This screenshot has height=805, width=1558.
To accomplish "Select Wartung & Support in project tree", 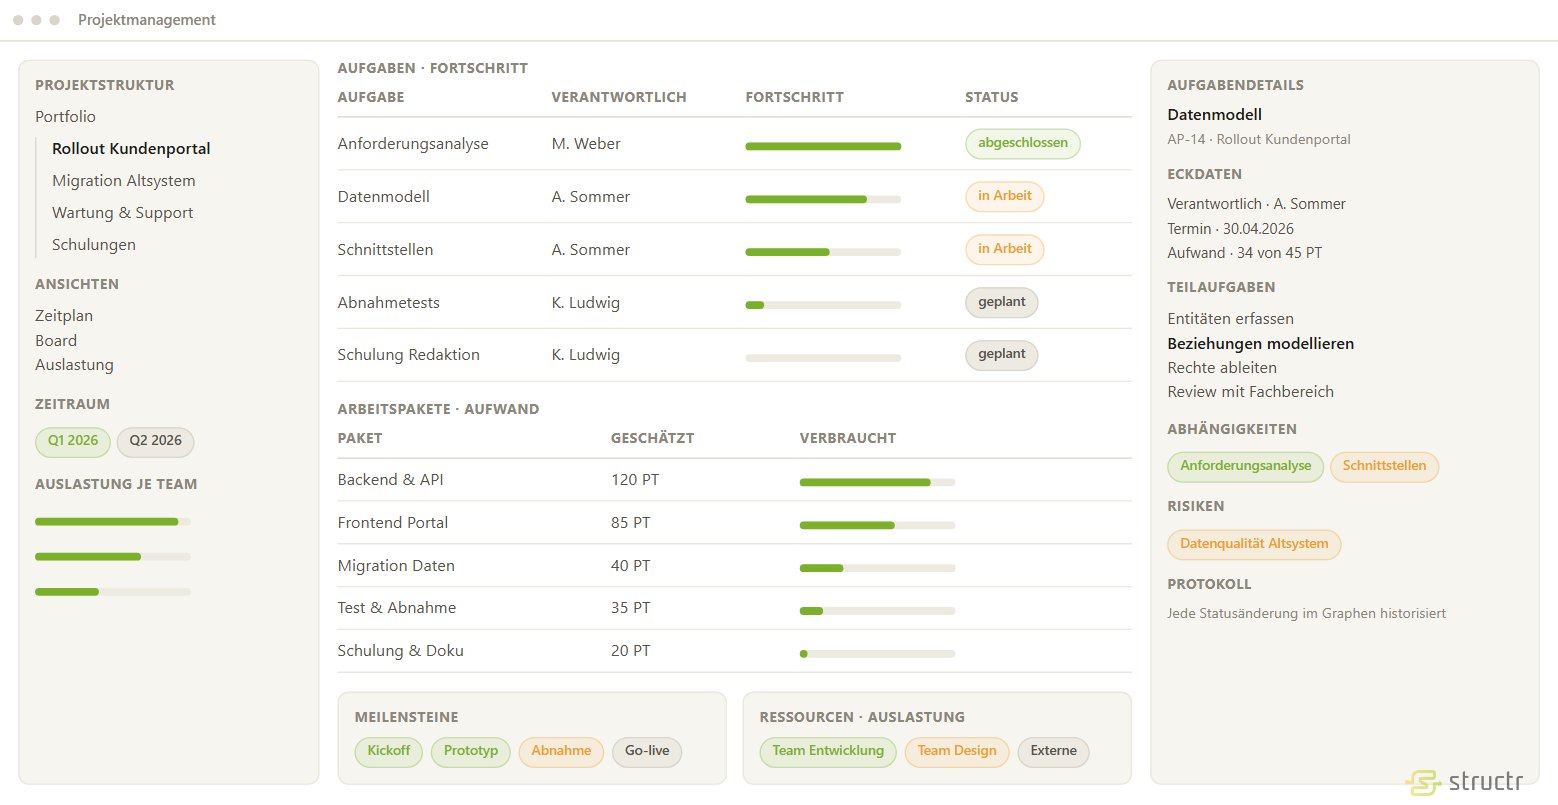I will [123, 213].
